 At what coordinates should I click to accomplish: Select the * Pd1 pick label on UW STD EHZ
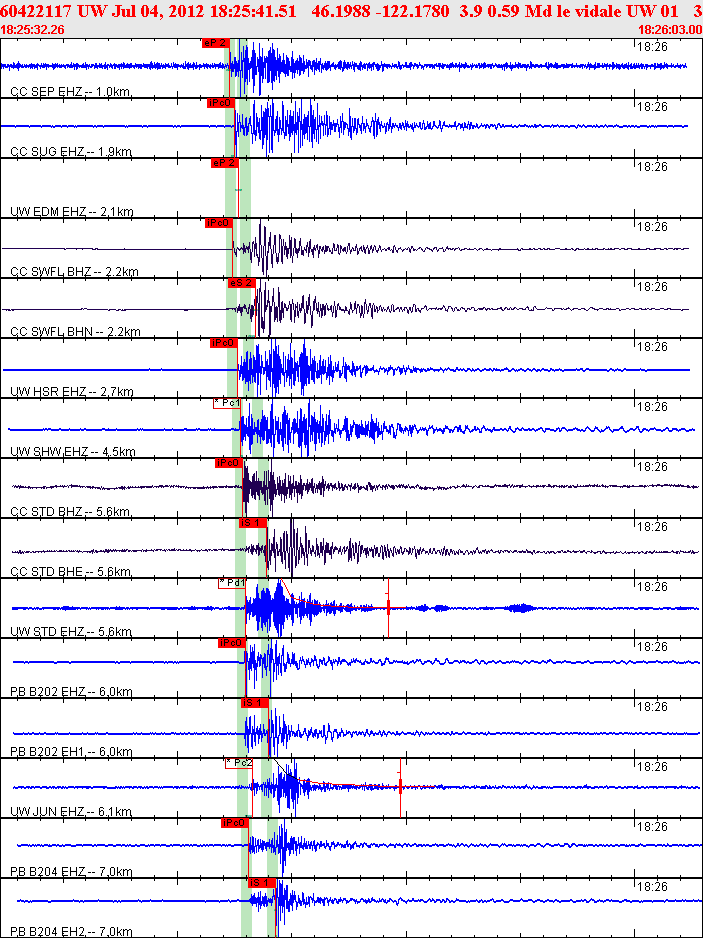(232, 583)
